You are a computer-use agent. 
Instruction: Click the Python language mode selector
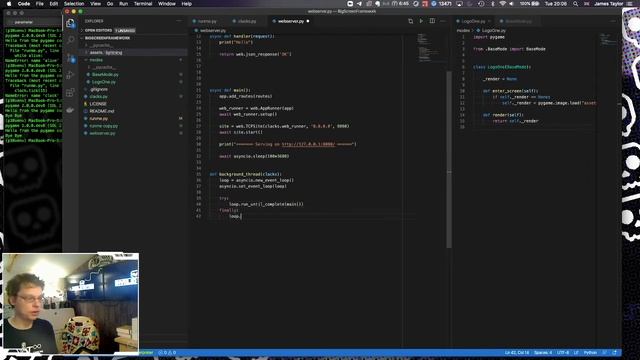point(590,353)
